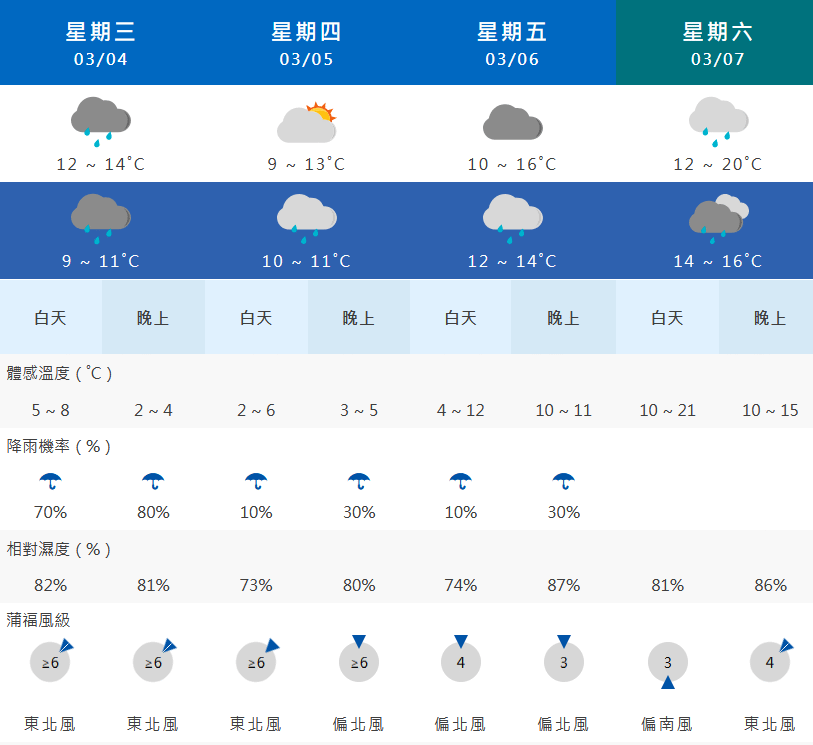Click the first 白天 column under Wednesday
This screenshot has height=745, width=813.
[x=51, y=317]
